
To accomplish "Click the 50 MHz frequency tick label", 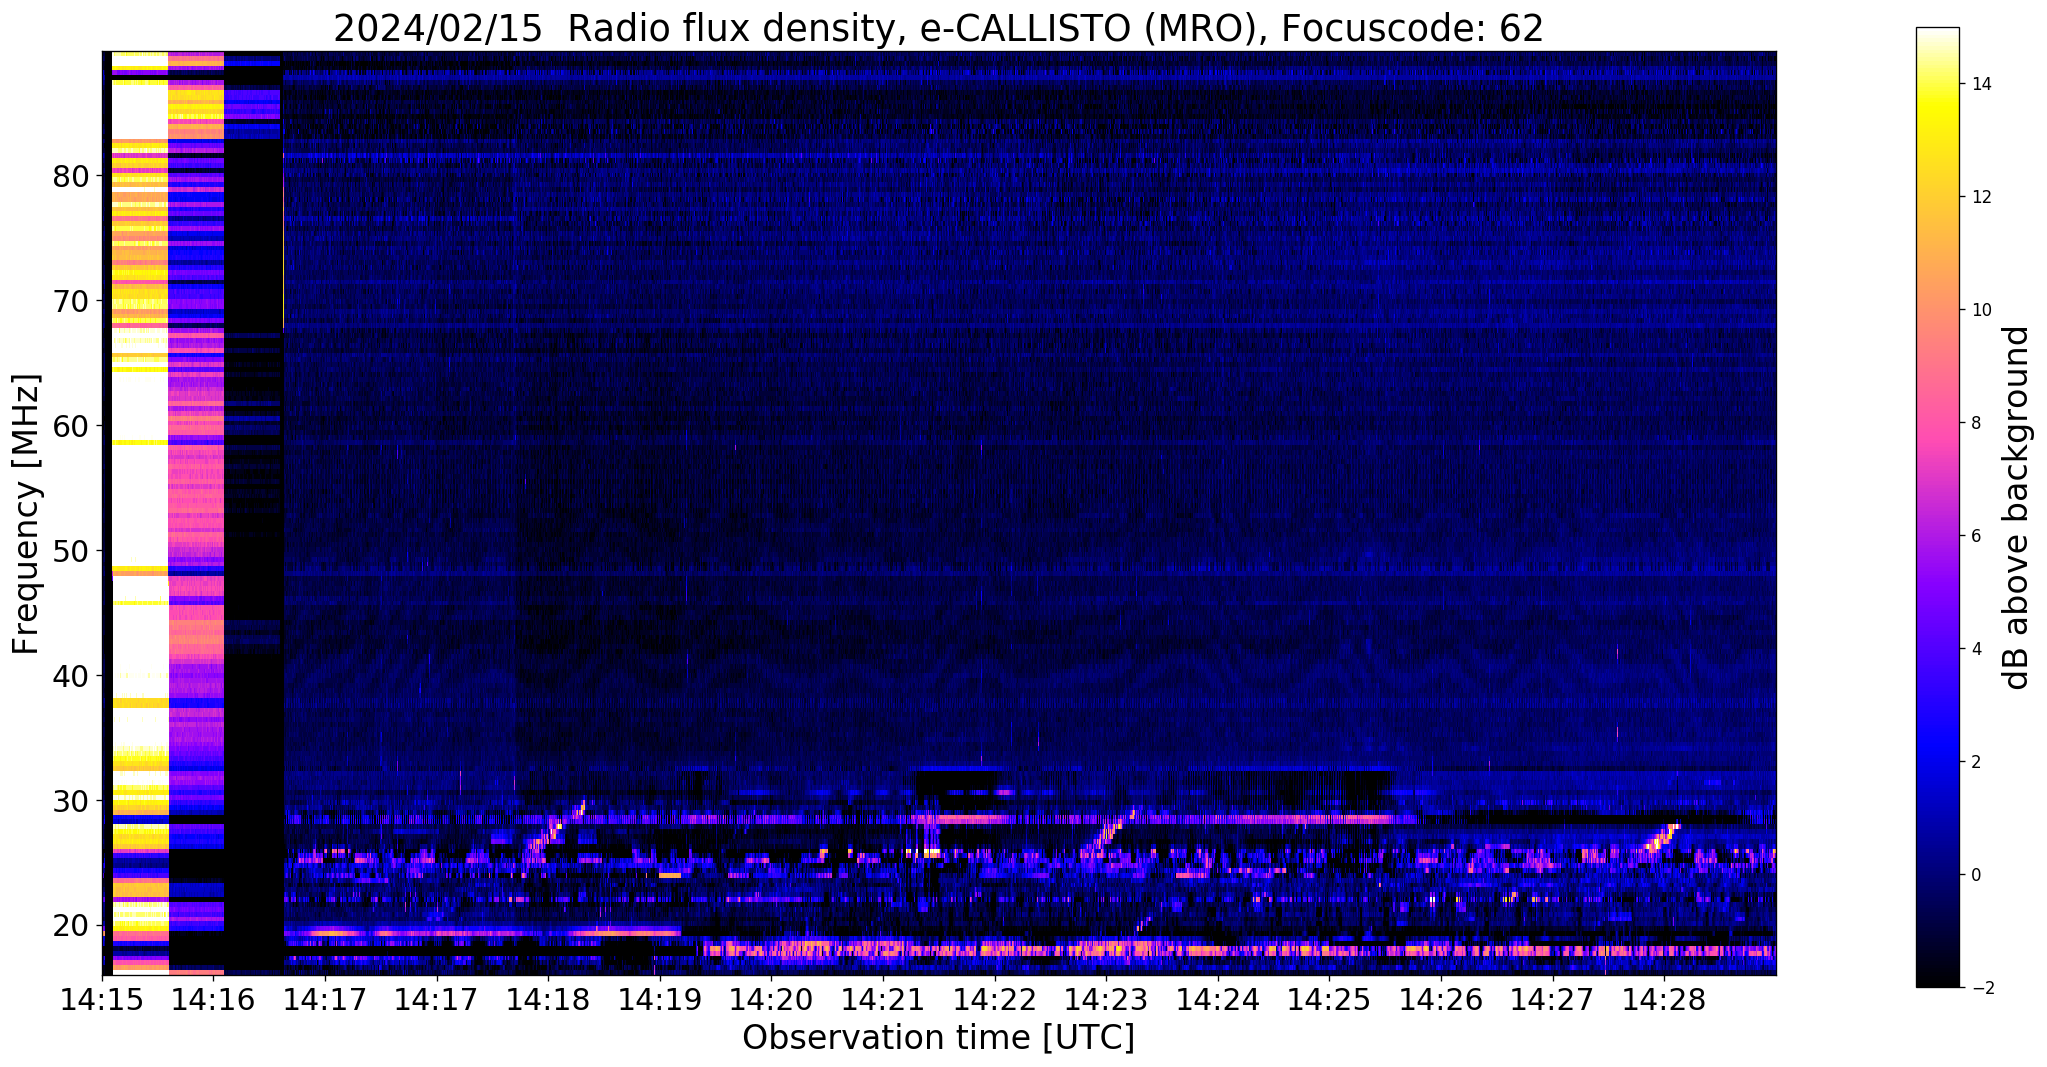I will tap(70, 551).
